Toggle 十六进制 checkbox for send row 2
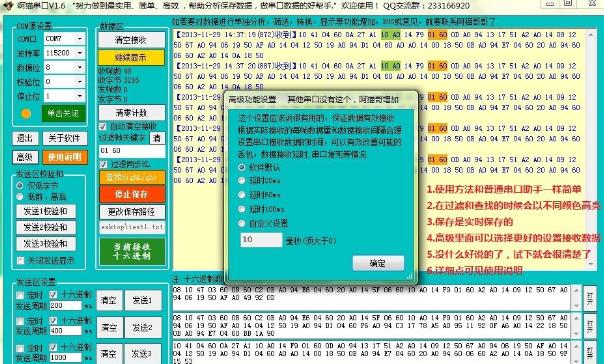Screen dimensions: 604x364 tap(53, 320)
